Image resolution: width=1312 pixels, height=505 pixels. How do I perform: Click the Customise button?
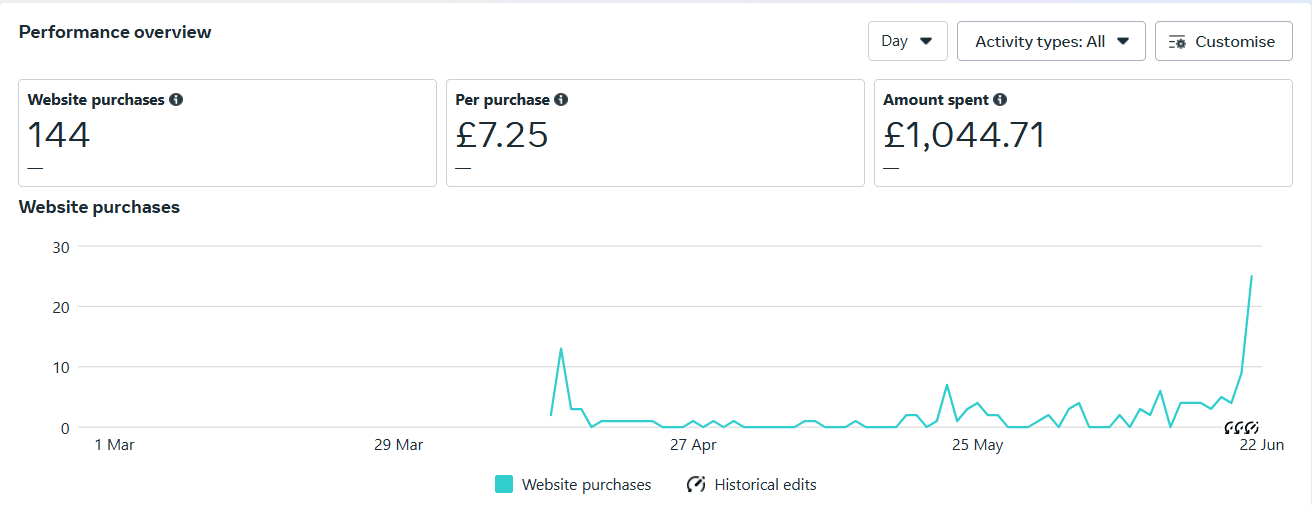pyautogui.click(x=1223, y=41)
